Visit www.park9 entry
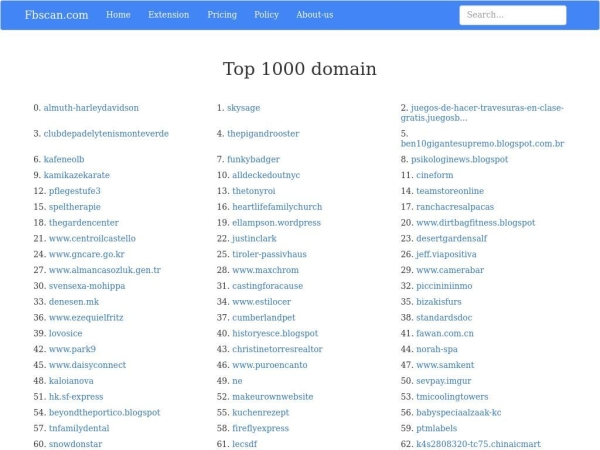The width and height of the screenshot is (600, 450). tap(72, 349)
